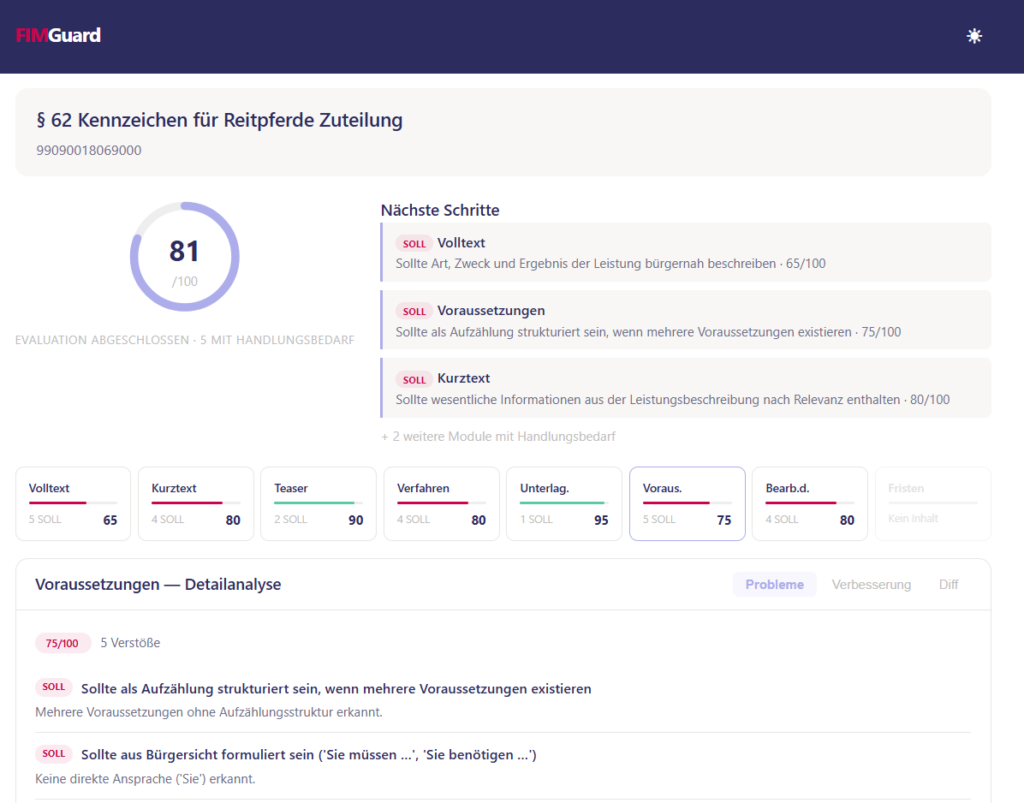Switch to the Probleme view
1024x803 pixels.
click(x=774, y=584)
